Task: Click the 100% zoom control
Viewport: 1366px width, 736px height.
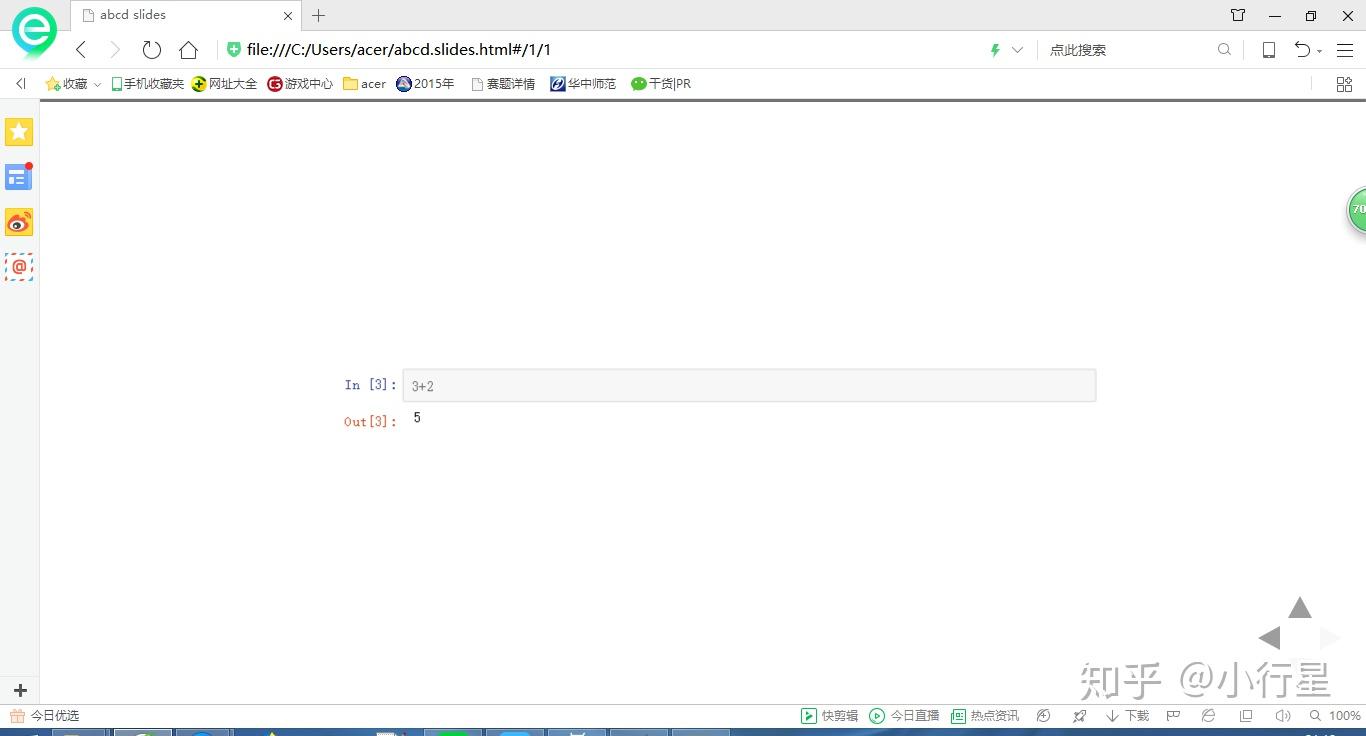Action: (1344, 715)
